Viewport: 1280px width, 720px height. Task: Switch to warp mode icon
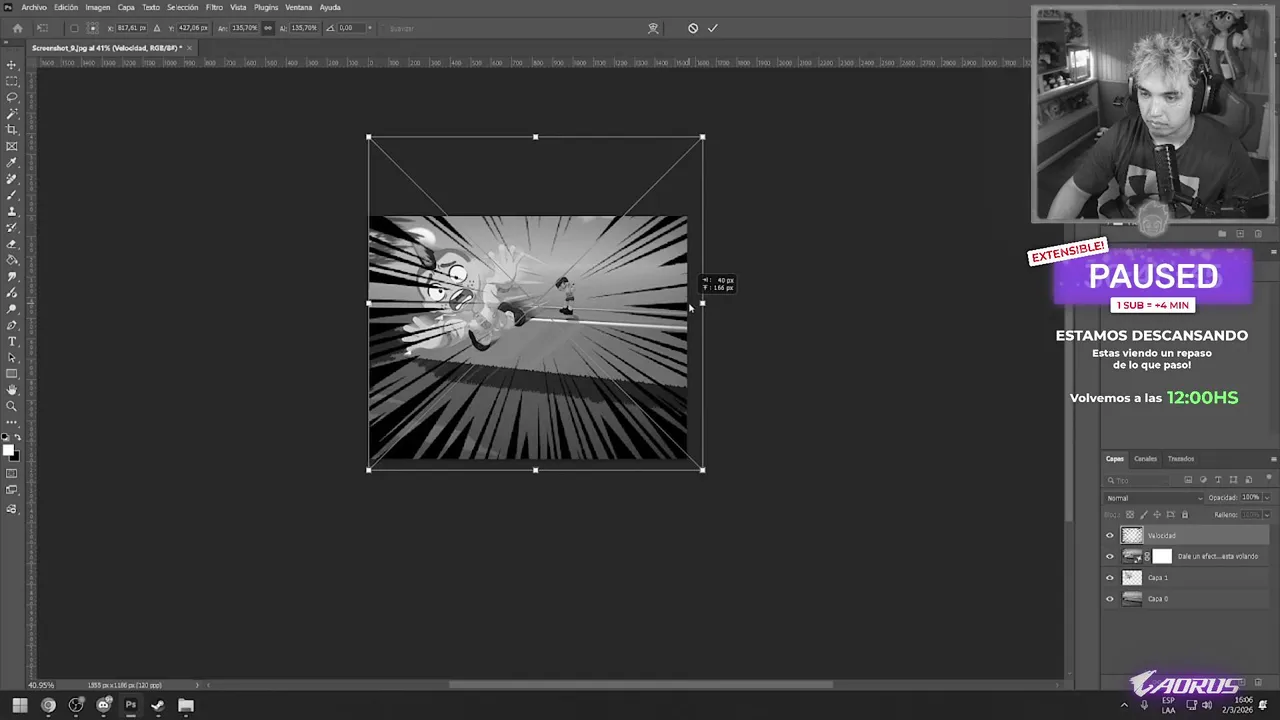pyautogui.click(x=653, y=28)
